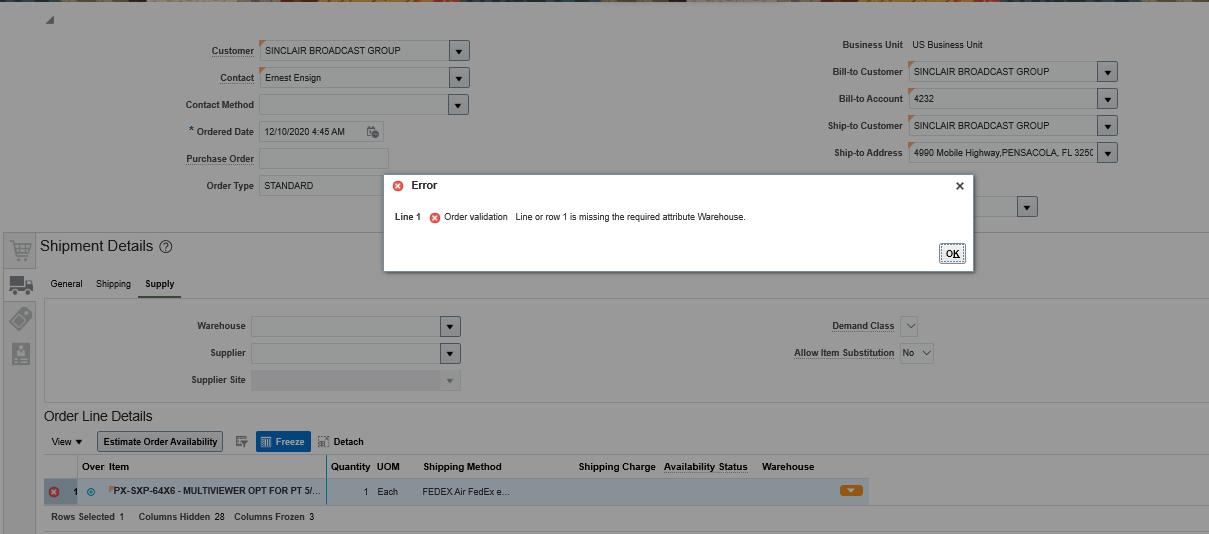Click the error icon on order line 1
This screenshot has height=534, width=1209.
point(54,492)
